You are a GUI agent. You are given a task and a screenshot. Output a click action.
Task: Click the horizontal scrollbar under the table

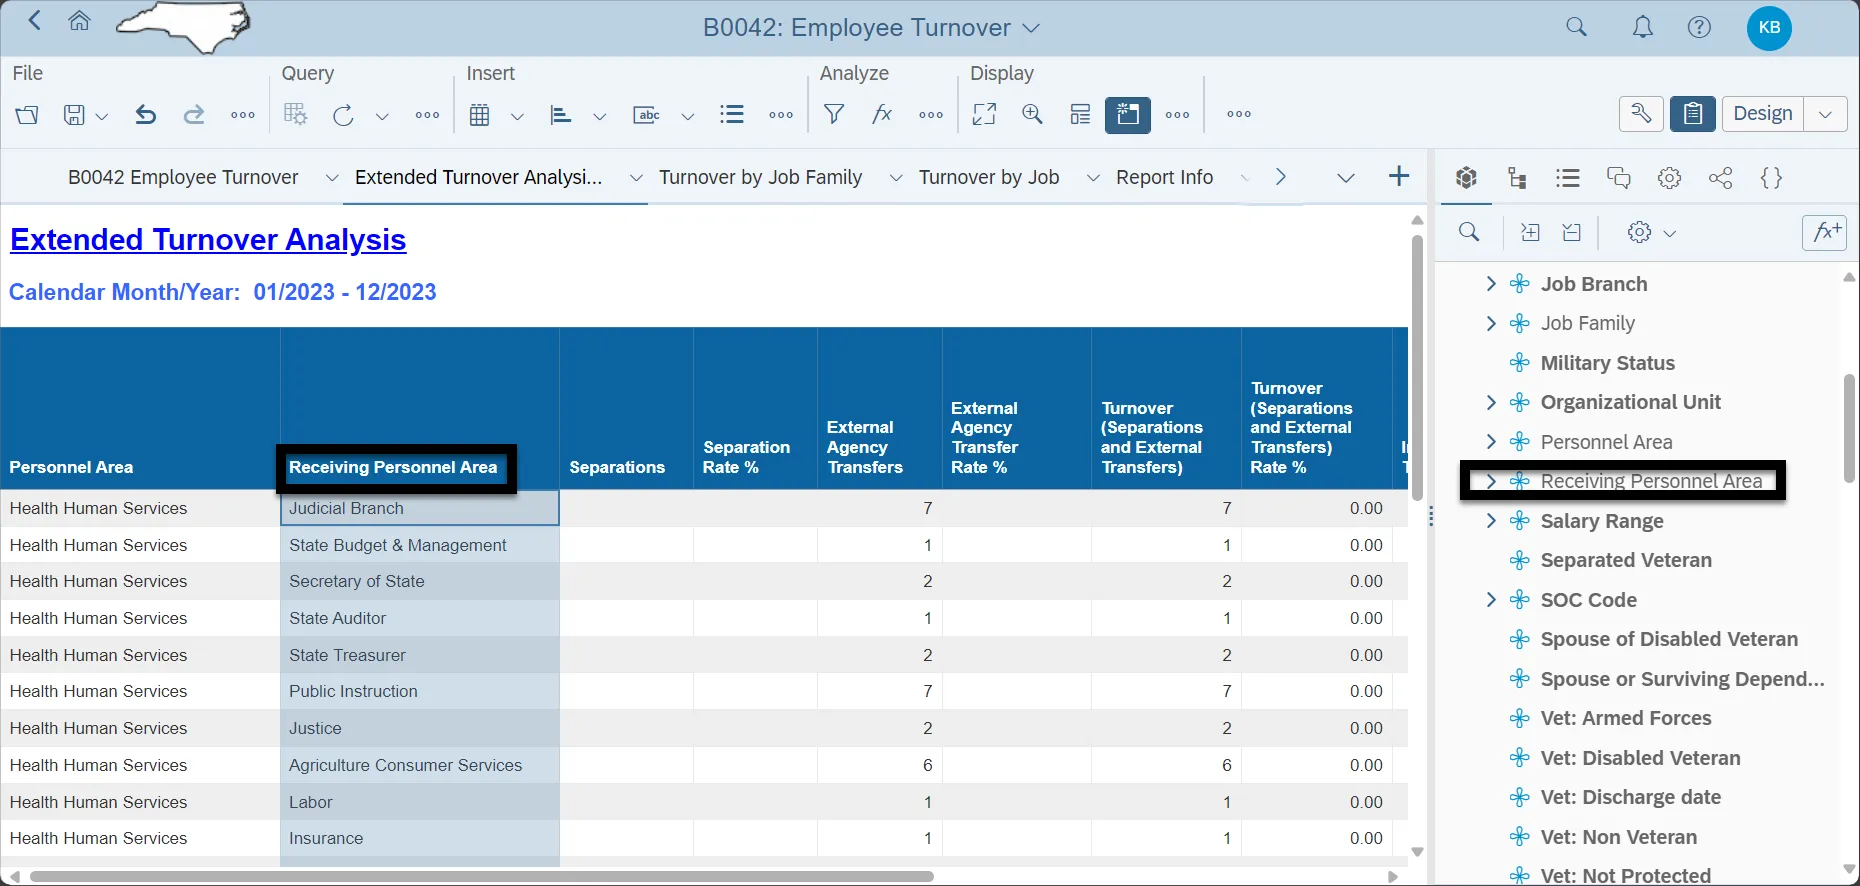tap(480, 877)
